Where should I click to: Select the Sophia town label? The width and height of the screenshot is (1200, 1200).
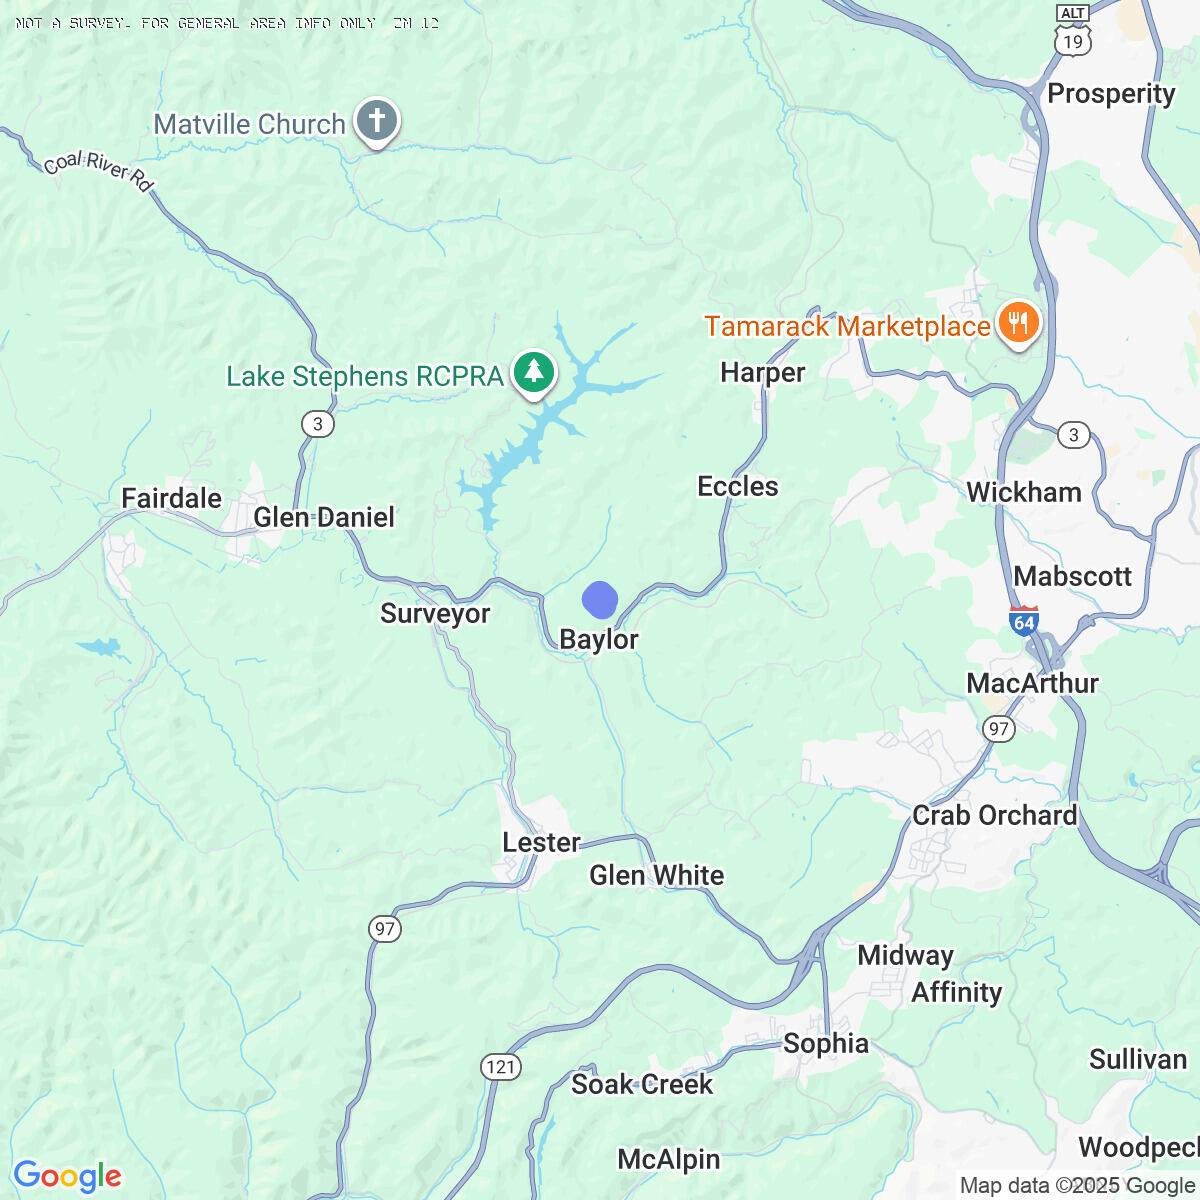click(x=826, y=1044)
